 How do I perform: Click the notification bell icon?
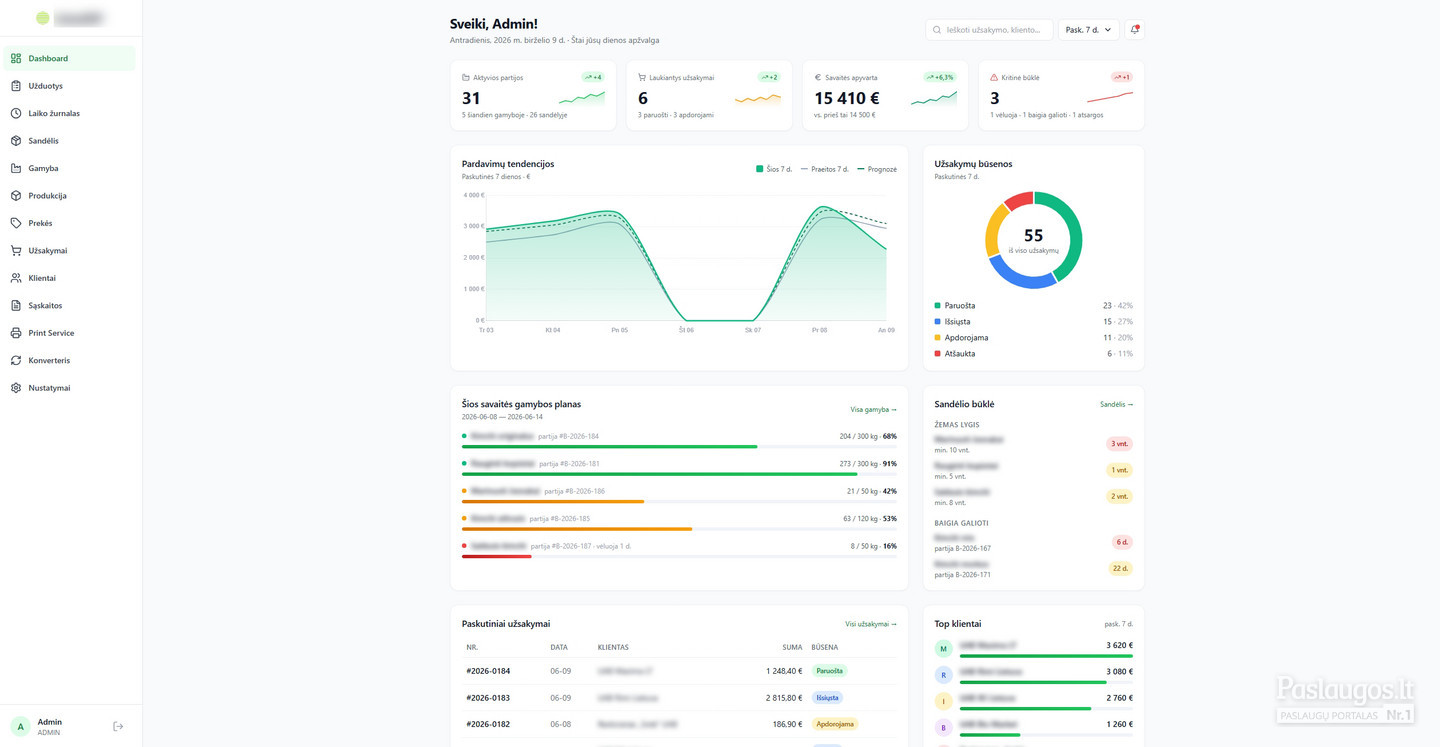click(x=1134, y=30)
